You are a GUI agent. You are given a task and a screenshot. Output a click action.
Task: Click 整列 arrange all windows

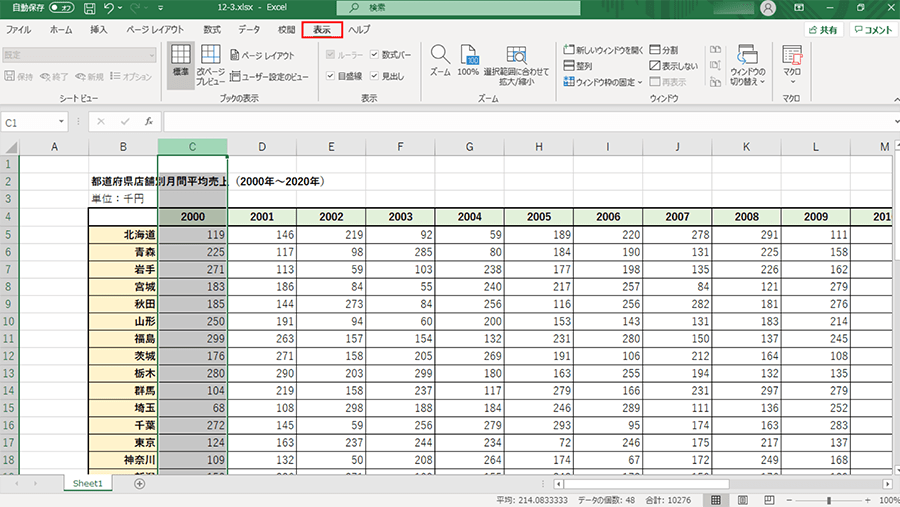pyautogui.click(x=578, y=66)
